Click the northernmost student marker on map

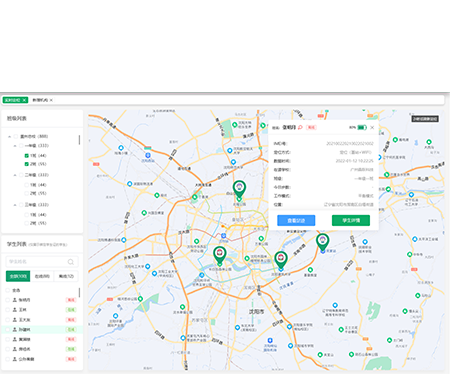click(x=239, y=189)
